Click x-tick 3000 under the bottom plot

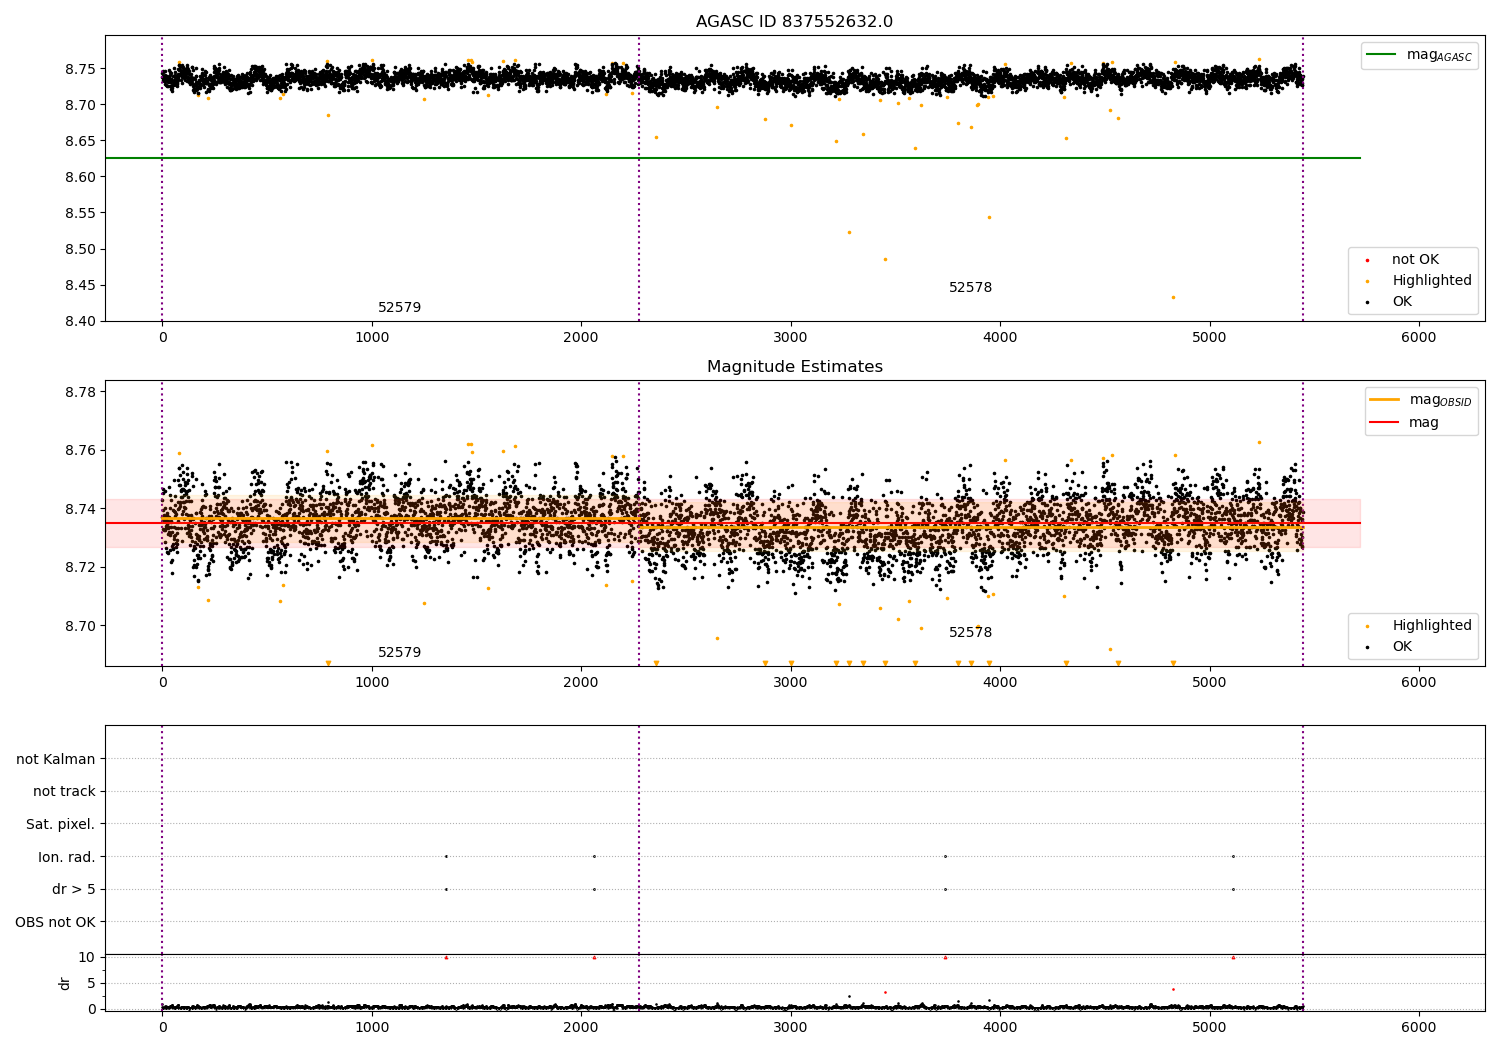(x=791, y=1028)
